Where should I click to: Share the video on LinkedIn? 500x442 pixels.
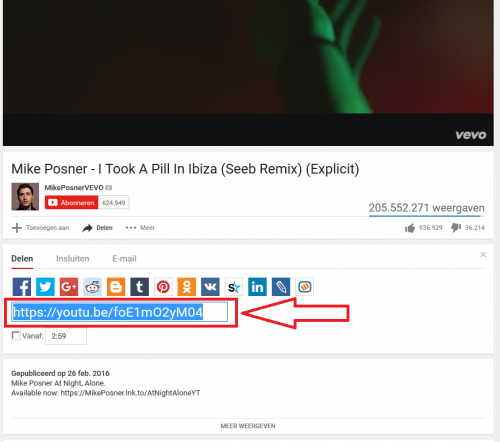pos(257,287)
